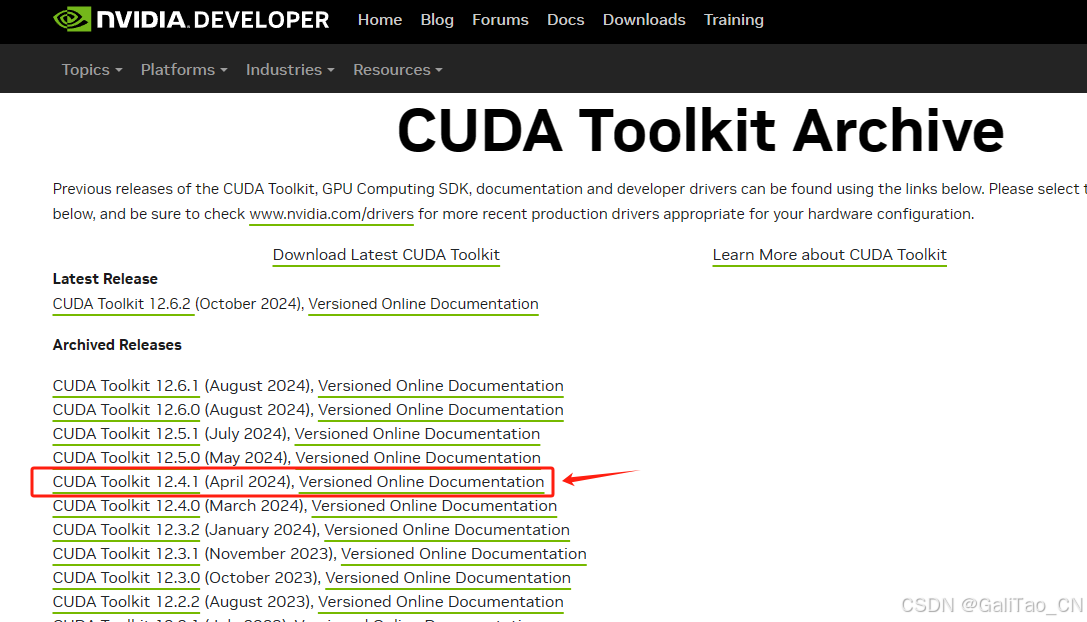The height and width of the screenshot is (622, 1087).
Task: Open Versioned Online Documentation for 12.3.0
Action: (x=448, y=578)
